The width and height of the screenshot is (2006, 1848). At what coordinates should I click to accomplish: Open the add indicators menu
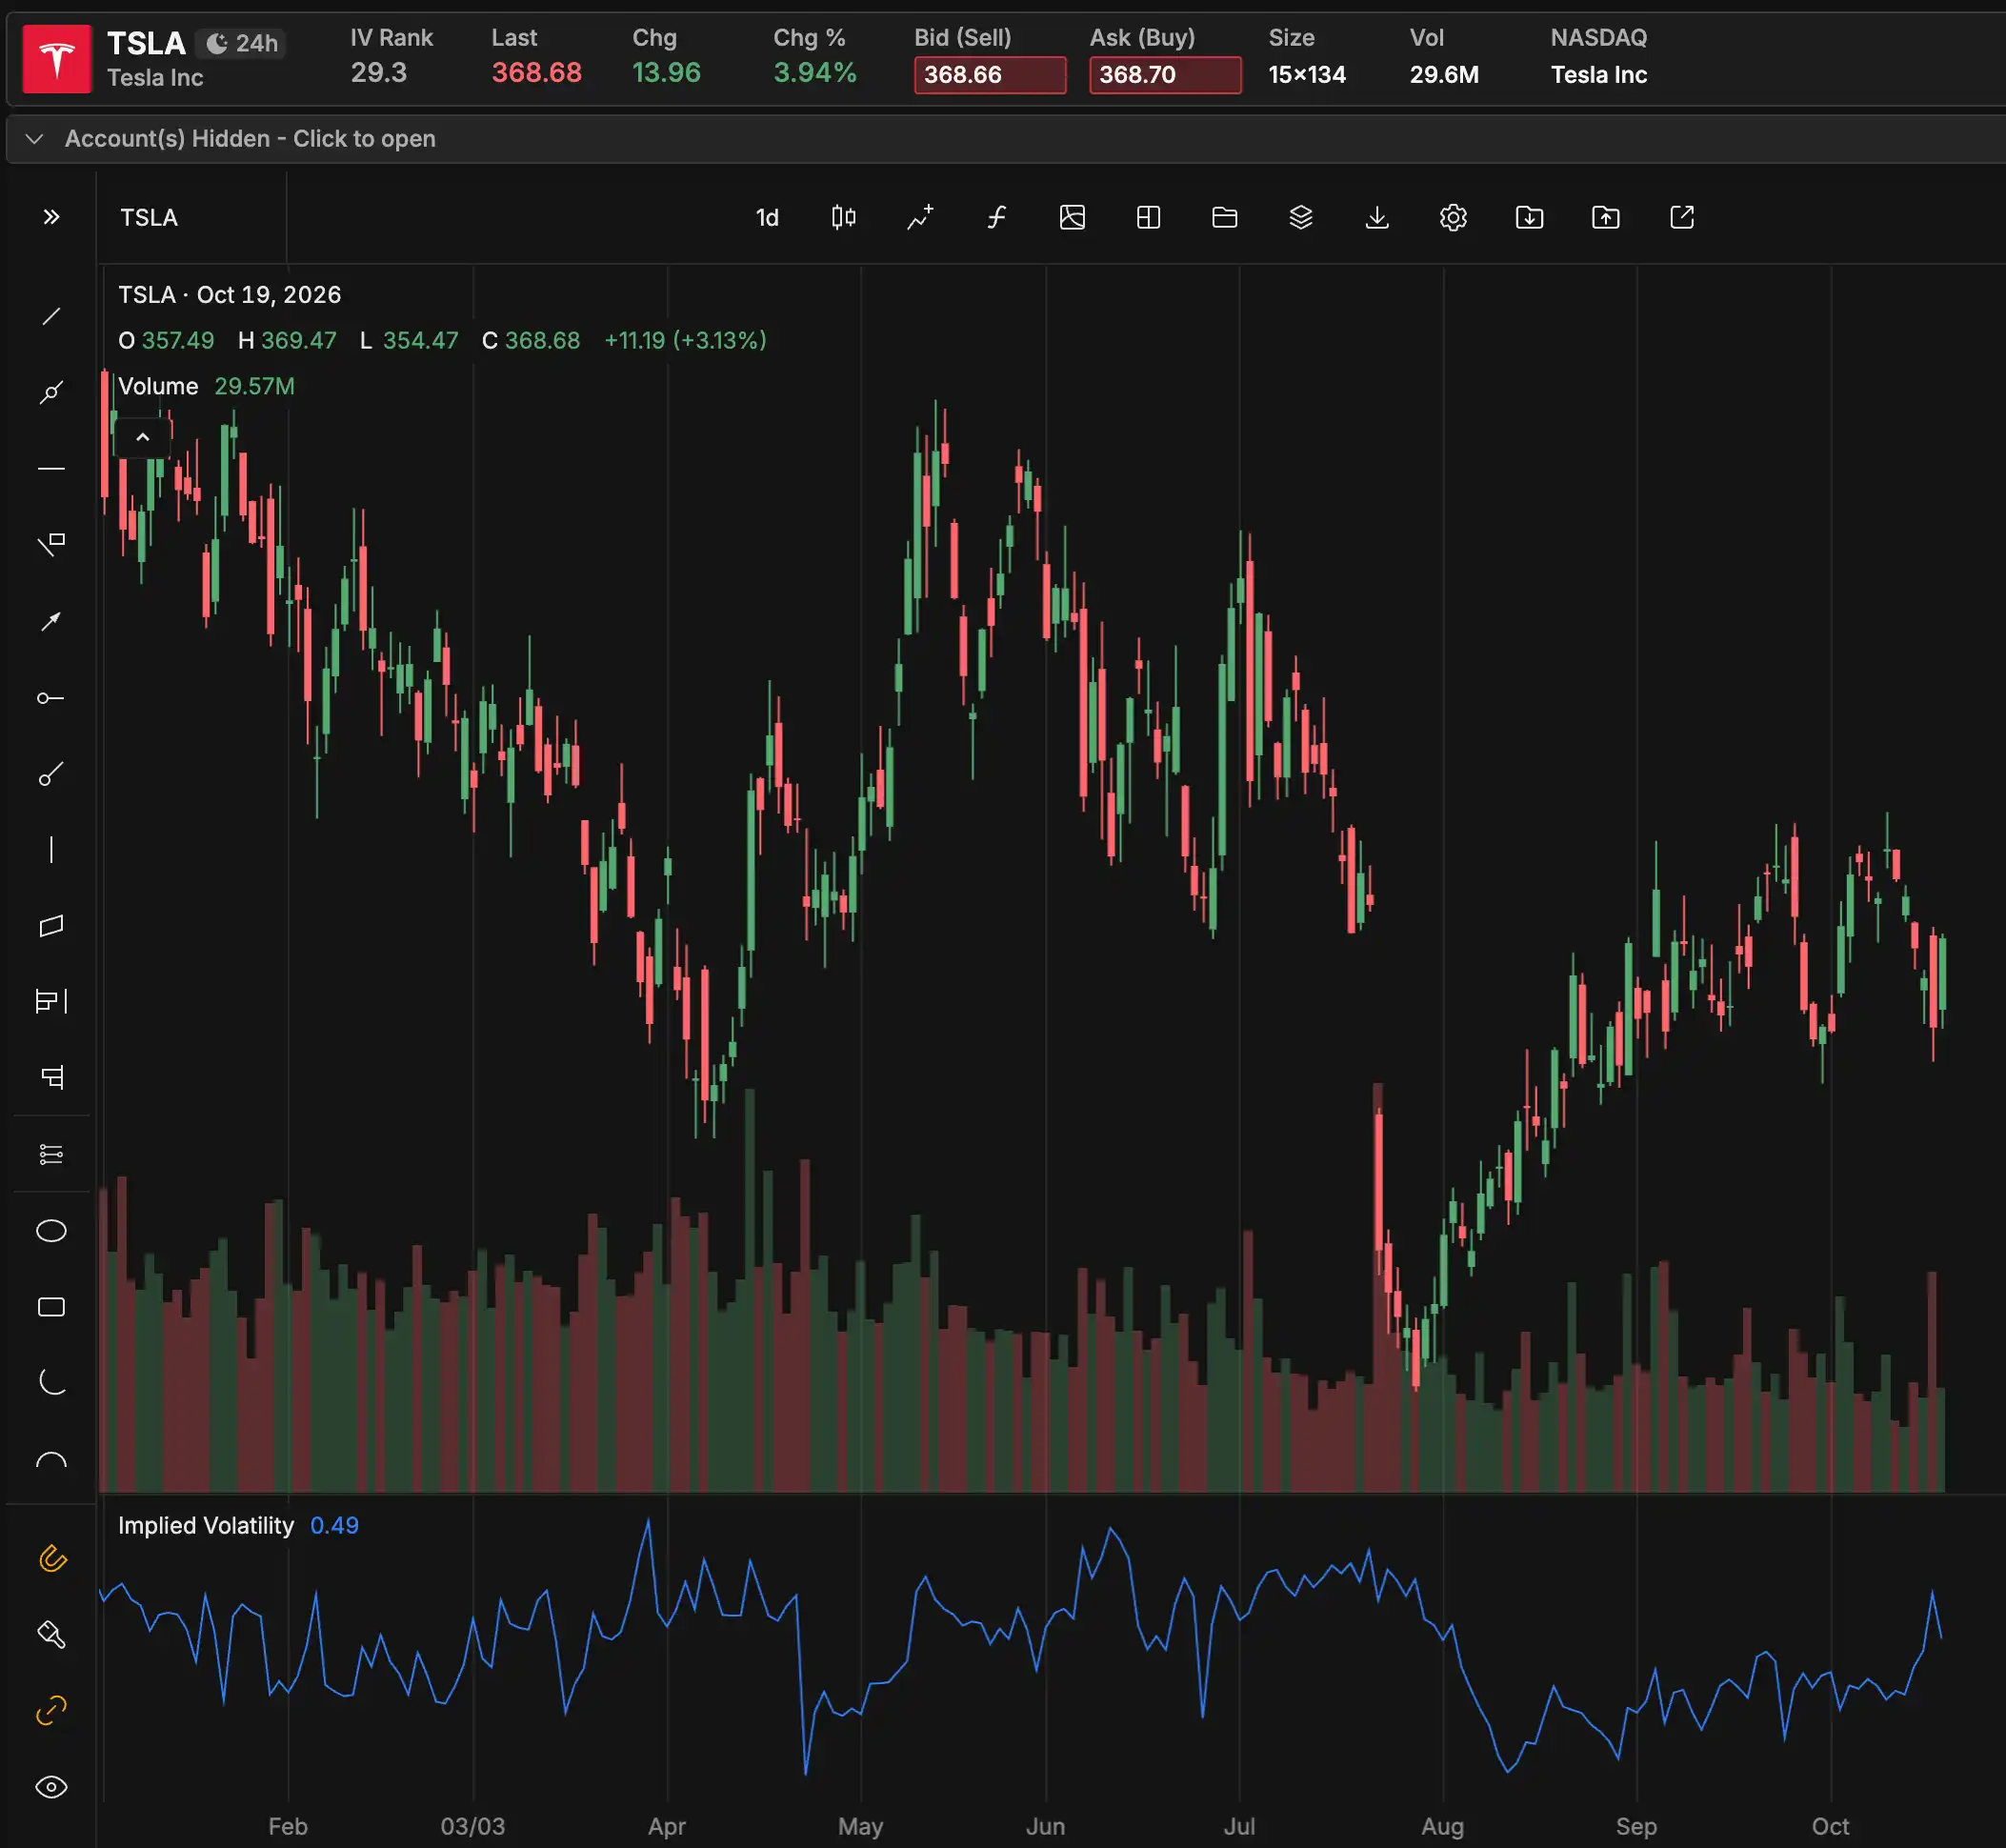(x=920, y=217)
